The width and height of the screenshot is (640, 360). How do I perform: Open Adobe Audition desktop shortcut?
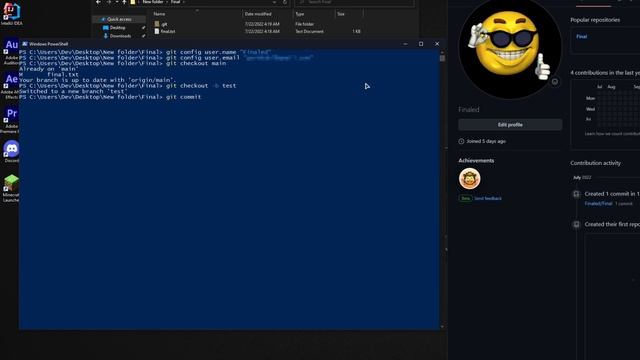11,51
